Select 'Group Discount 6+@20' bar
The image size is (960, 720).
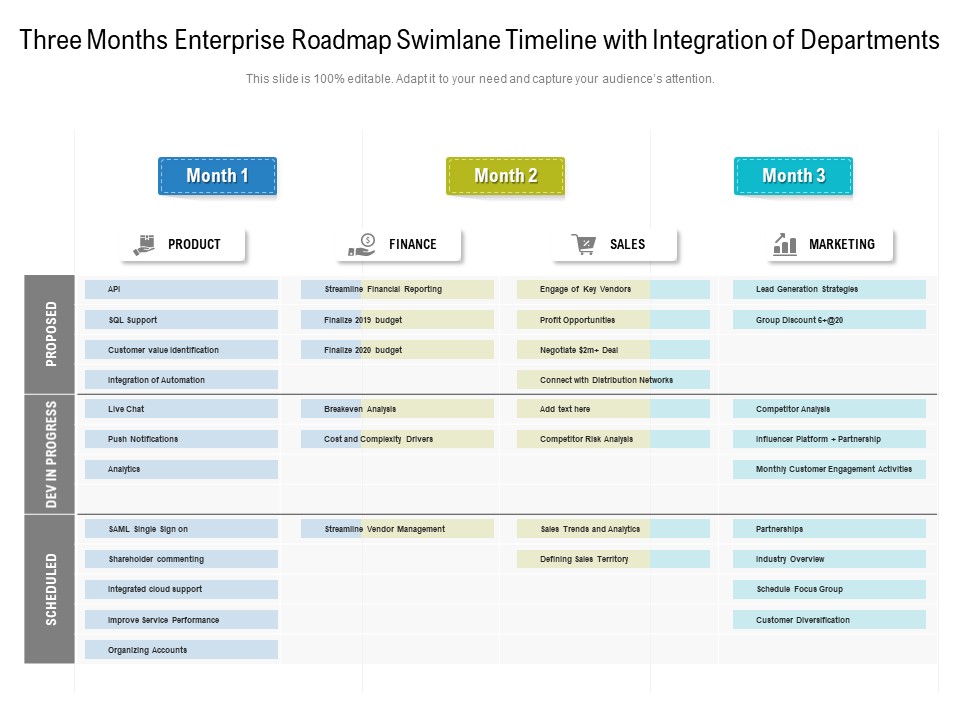tap(830, 320)
